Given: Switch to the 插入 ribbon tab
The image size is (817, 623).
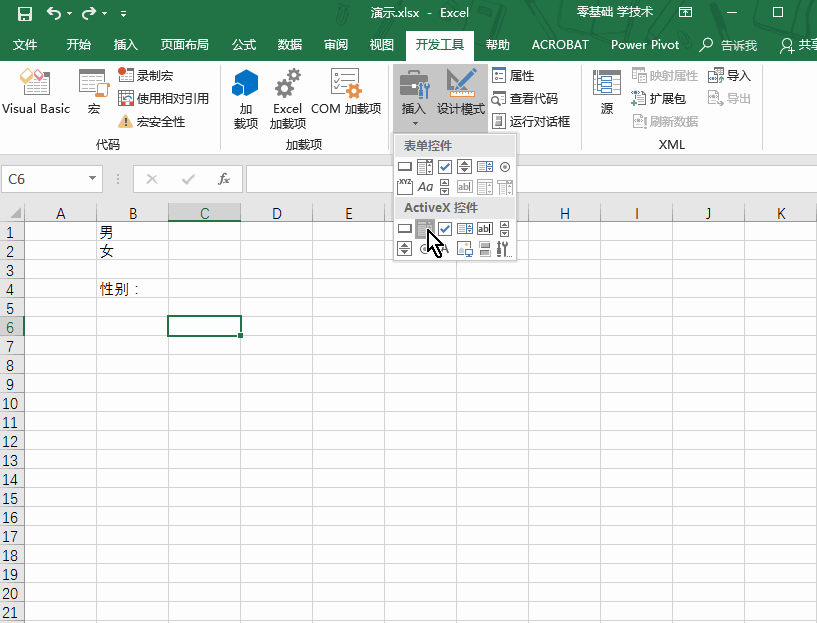Looking at the screenshot, I should click(x=126, y=45).
